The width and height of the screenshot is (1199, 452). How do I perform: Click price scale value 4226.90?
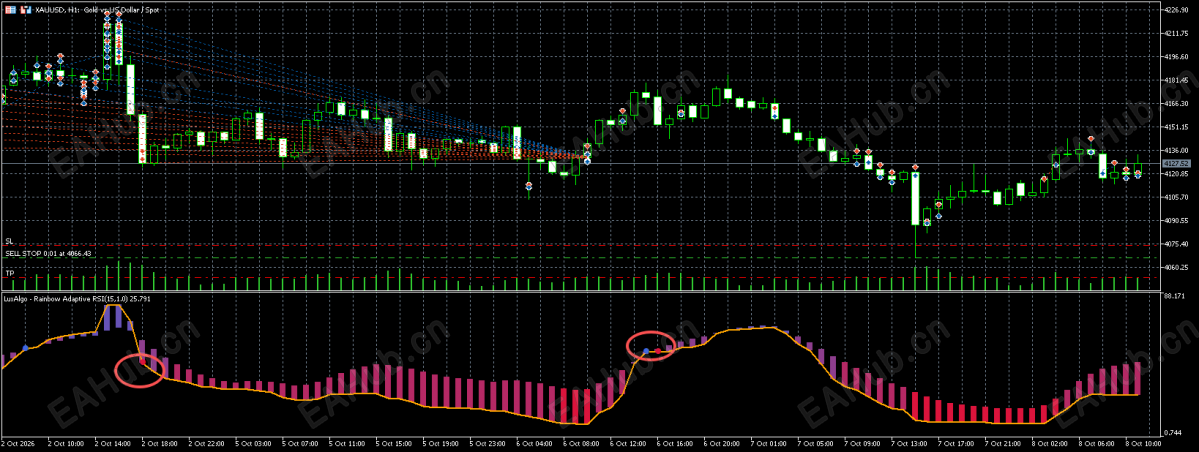tap(1175, 10)
